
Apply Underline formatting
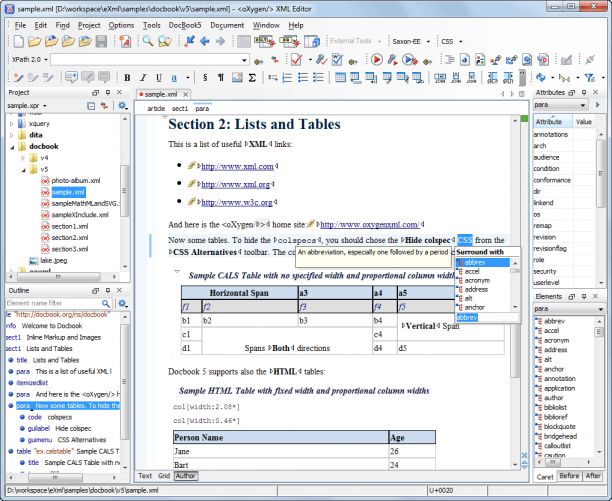tap(159, 78)
